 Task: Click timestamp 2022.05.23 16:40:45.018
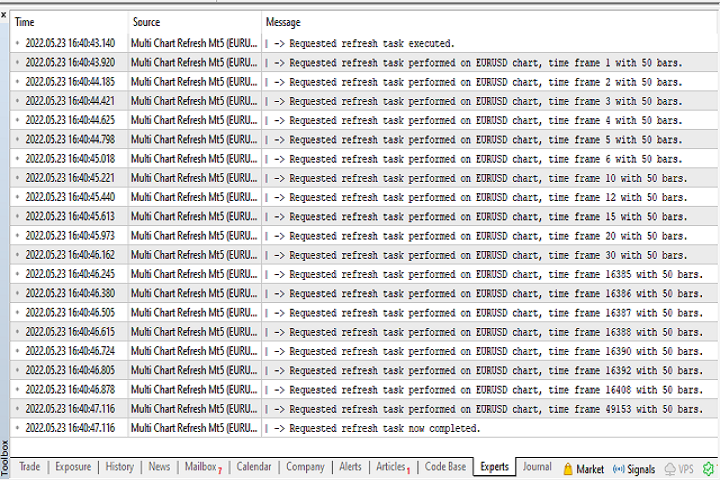70,159
